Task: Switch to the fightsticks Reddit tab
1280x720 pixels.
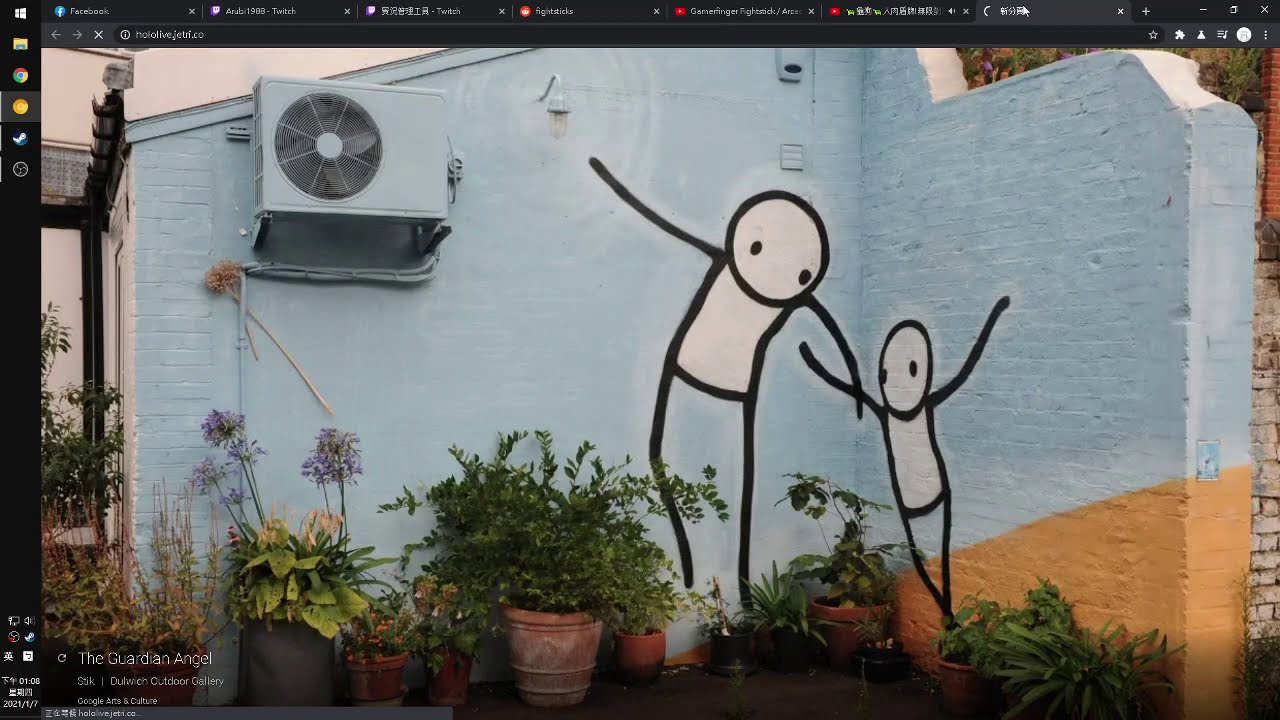Action: pyautogui.click(x=590, y=11)
